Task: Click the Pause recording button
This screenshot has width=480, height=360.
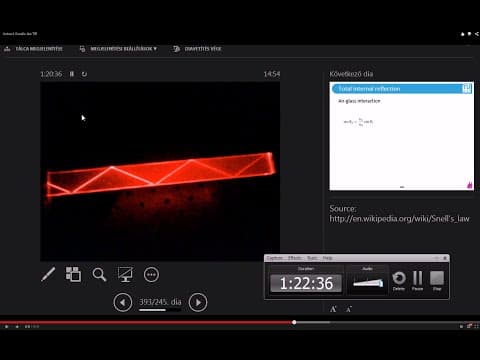Action: click(417, 281)
